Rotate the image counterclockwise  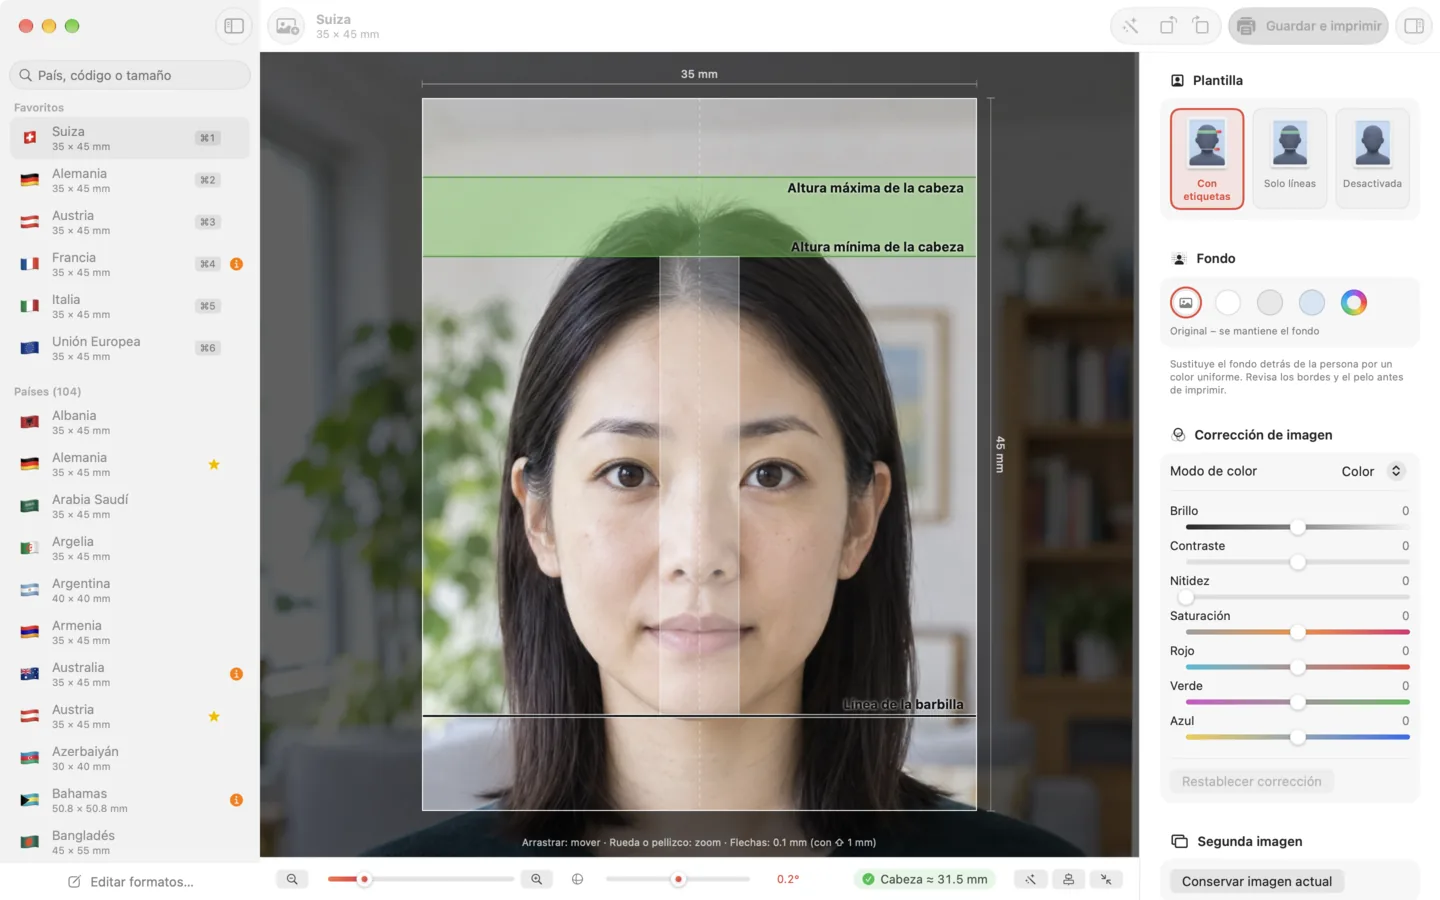(1167, 26)
